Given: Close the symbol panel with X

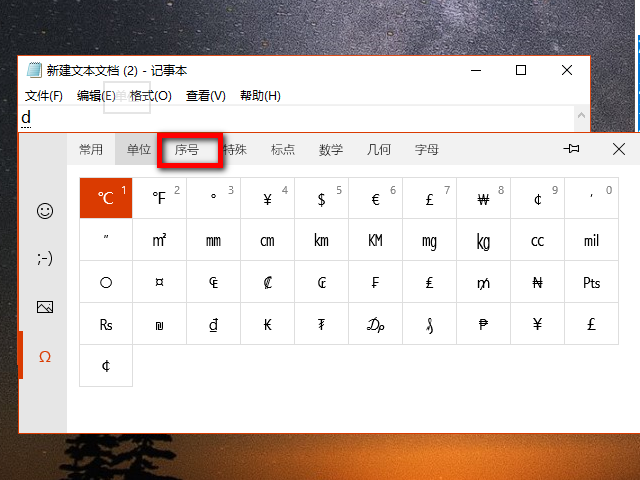Looking at the screenshot, I should click(x=619, y=149).
